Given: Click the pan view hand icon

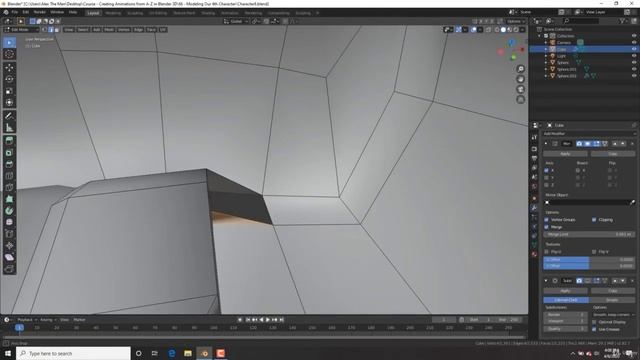Looking at the screenshot, I should [520, 79].
